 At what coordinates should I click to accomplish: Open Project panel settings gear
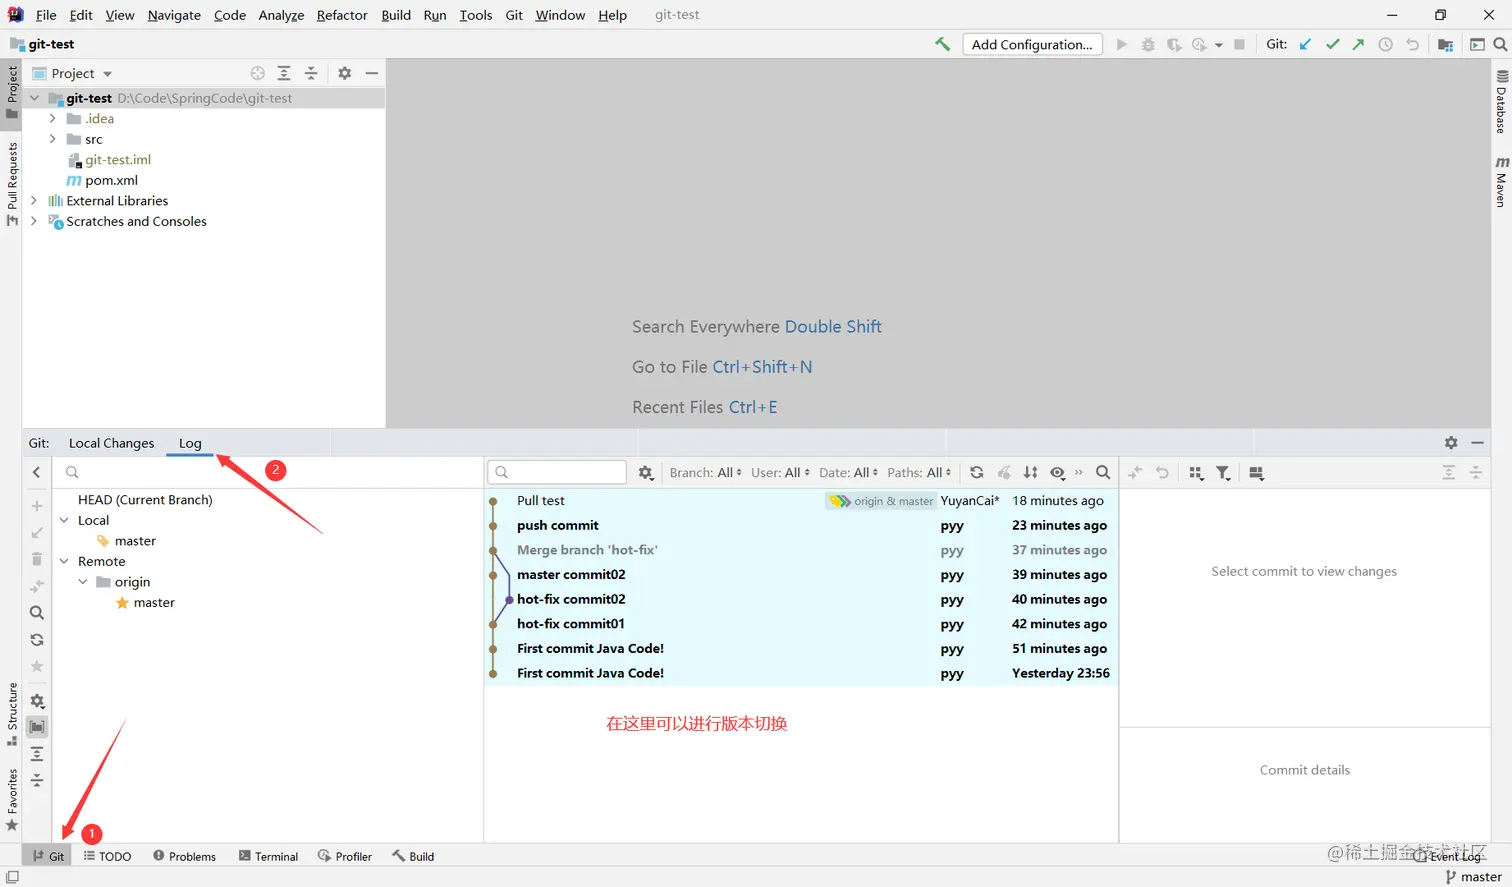tap(344, 73)
